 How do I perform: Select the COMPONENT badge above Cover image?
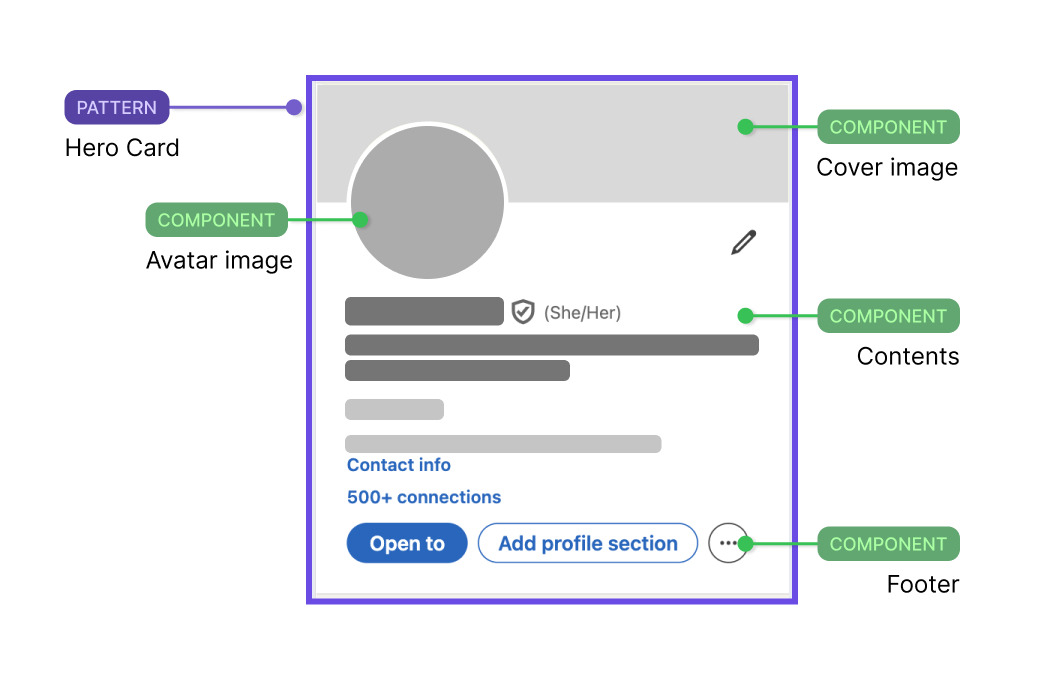pos(888,127)
